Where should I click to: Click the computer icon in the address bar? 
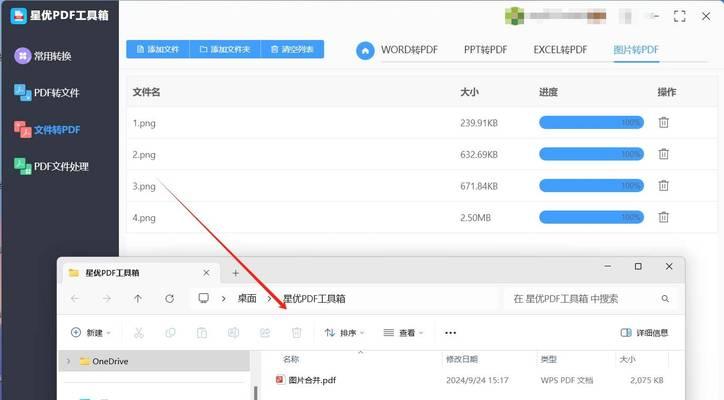pos(204,298)
